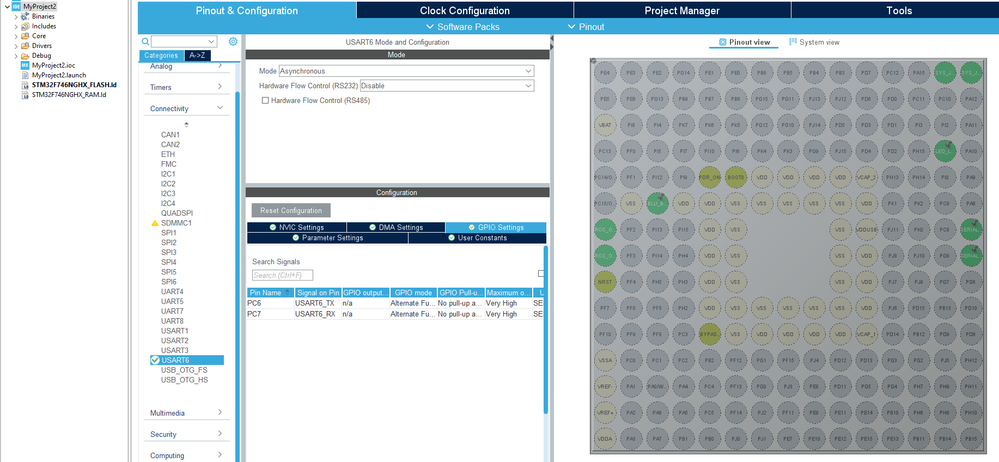Screen dimensions: 999x462
Task: Open the Pinout menu
Action: 586,27
